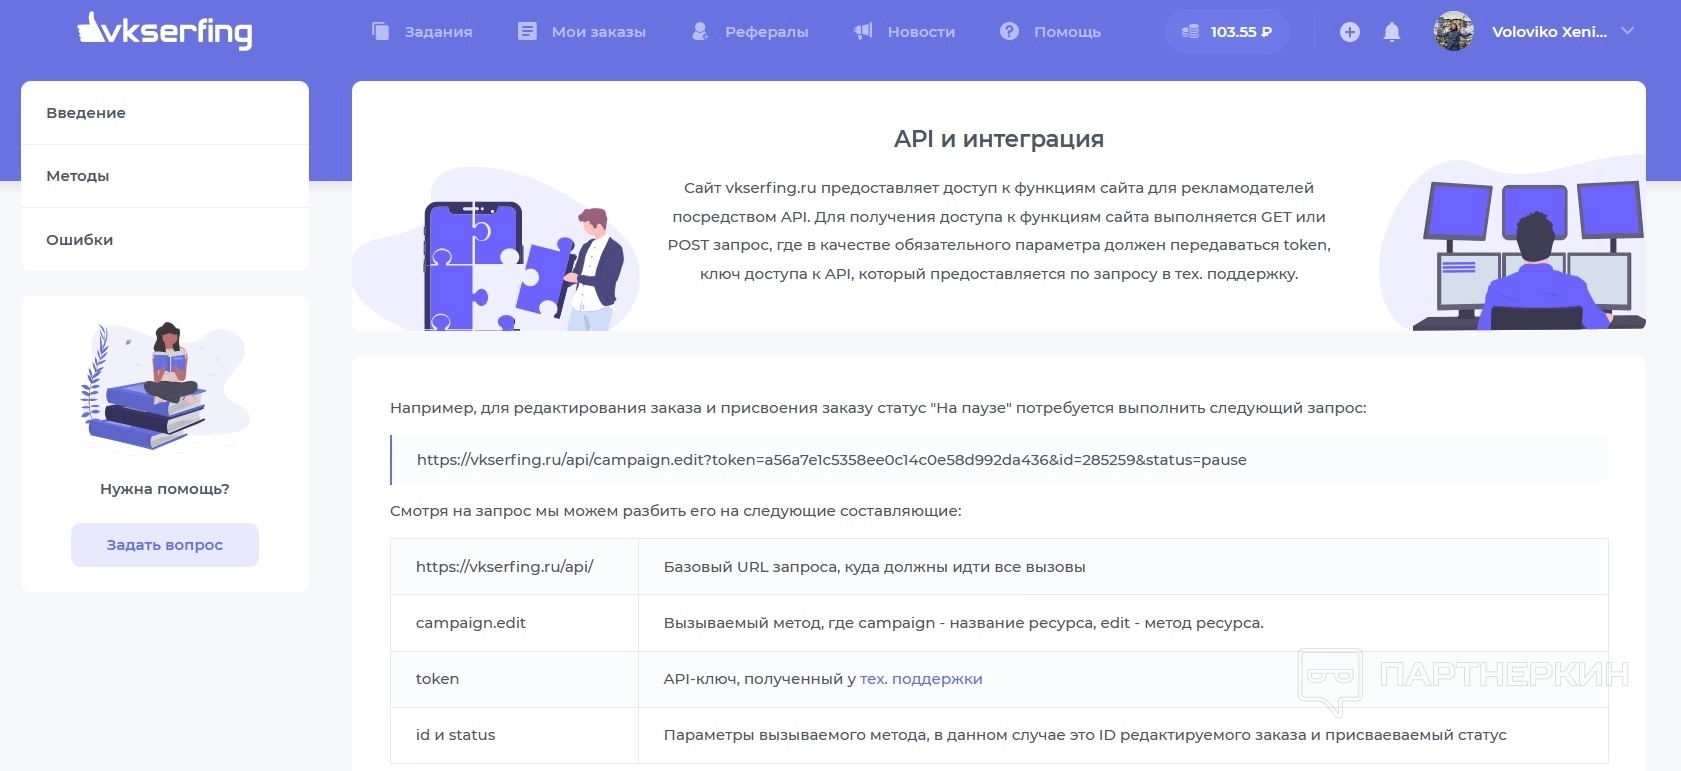Click the campaign.edit table cell
This screenshot has height=771, width=1681.
(514, 623)
